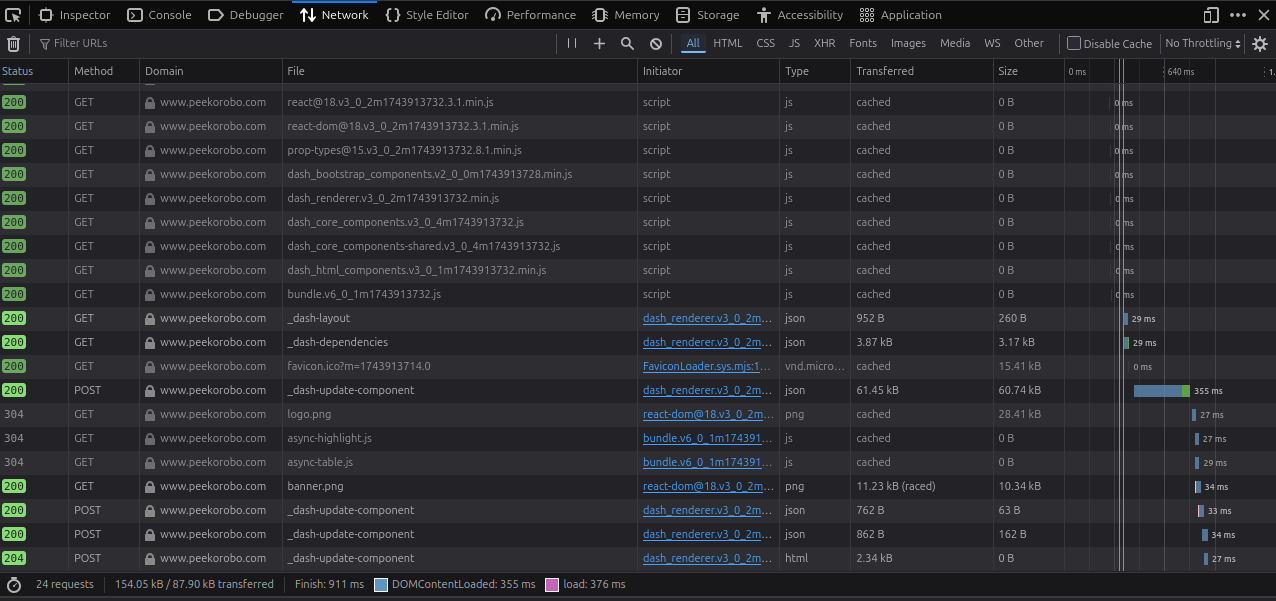Screen dimensions: 1276x601
Task: Start performance analysis stopwatch icon
Action: click(14, 584)
